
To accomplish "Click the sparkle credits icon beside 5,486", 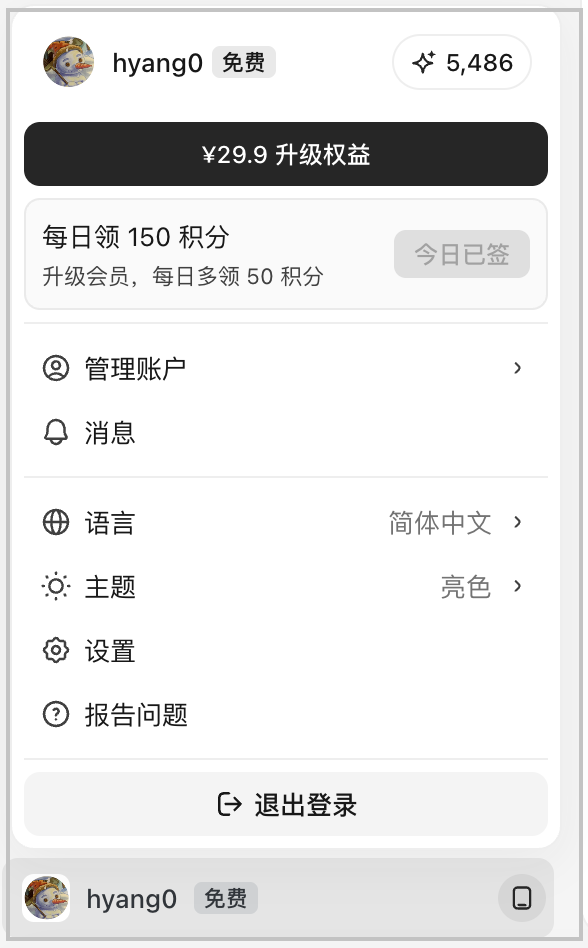I will 424,62.
